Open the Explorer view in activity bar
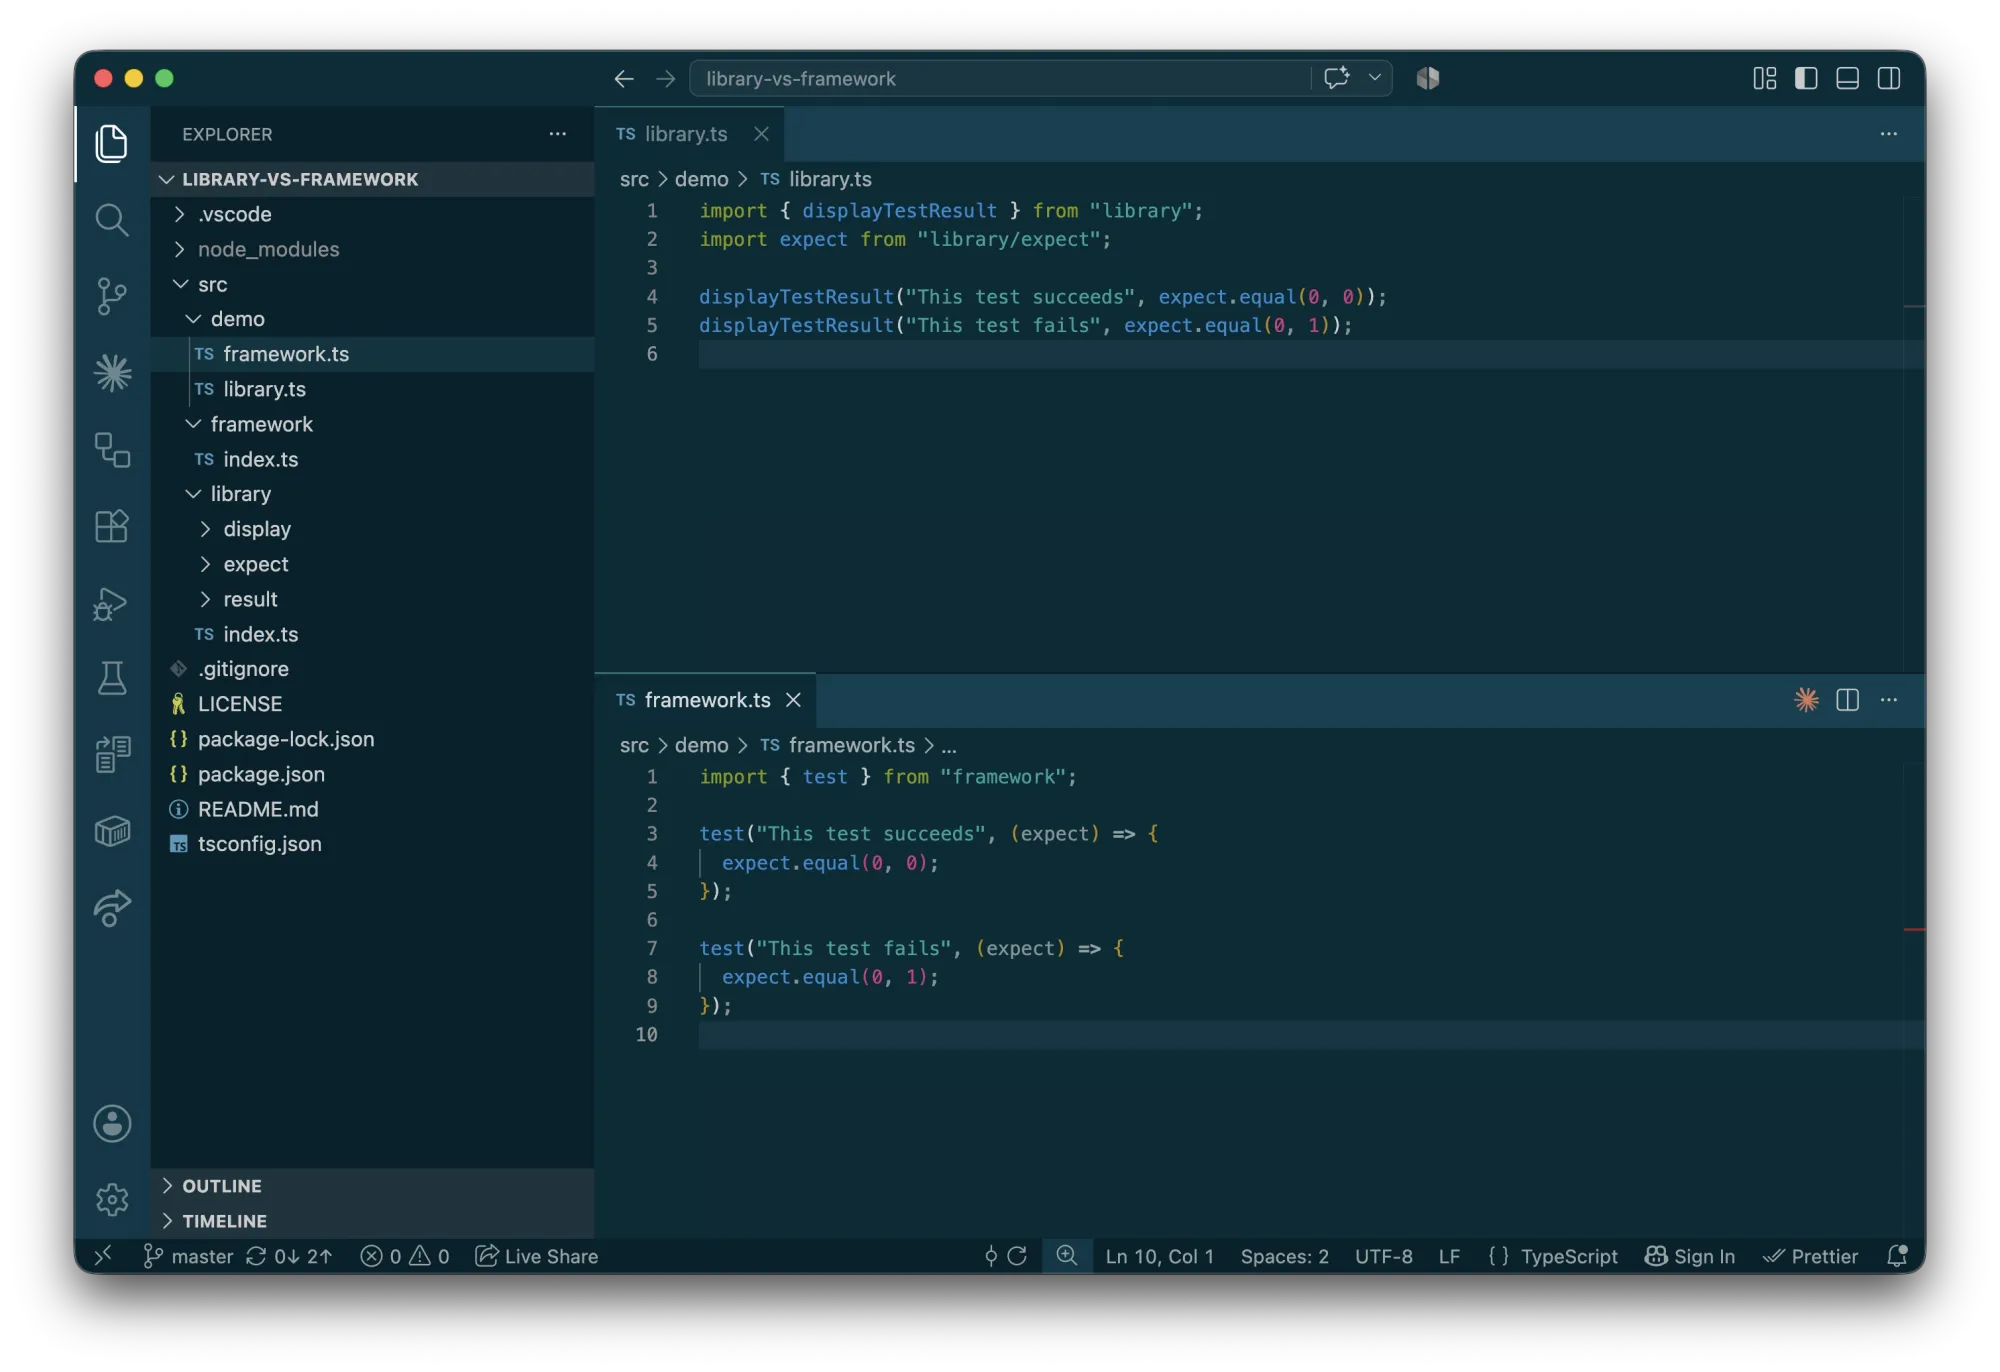Viewport: 2000px width, 1372px height. coord(112,143)
